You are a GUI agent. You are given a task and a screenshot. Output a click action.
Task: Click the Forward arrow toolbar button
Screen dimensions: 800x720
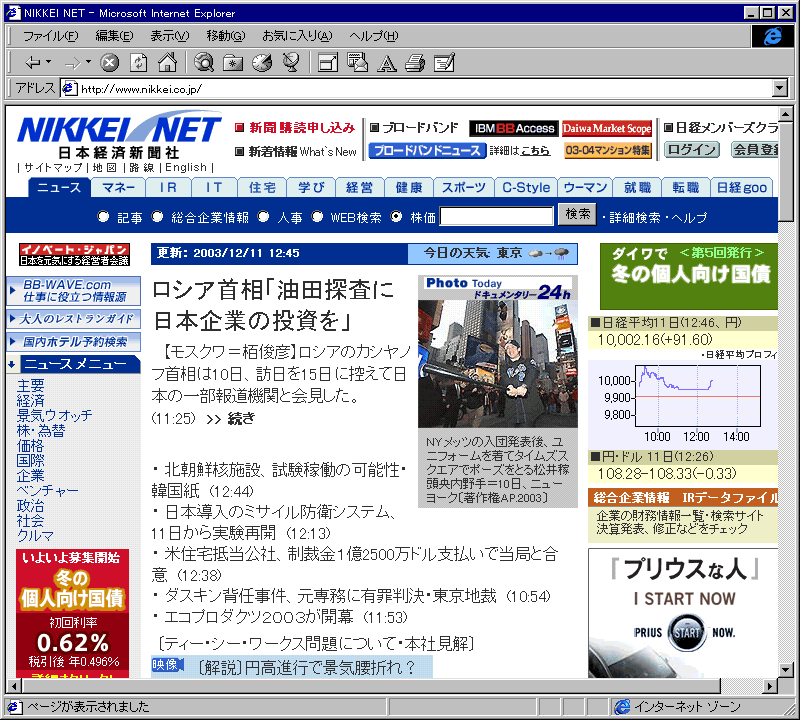pyautogui.click(x=72, y=63)
